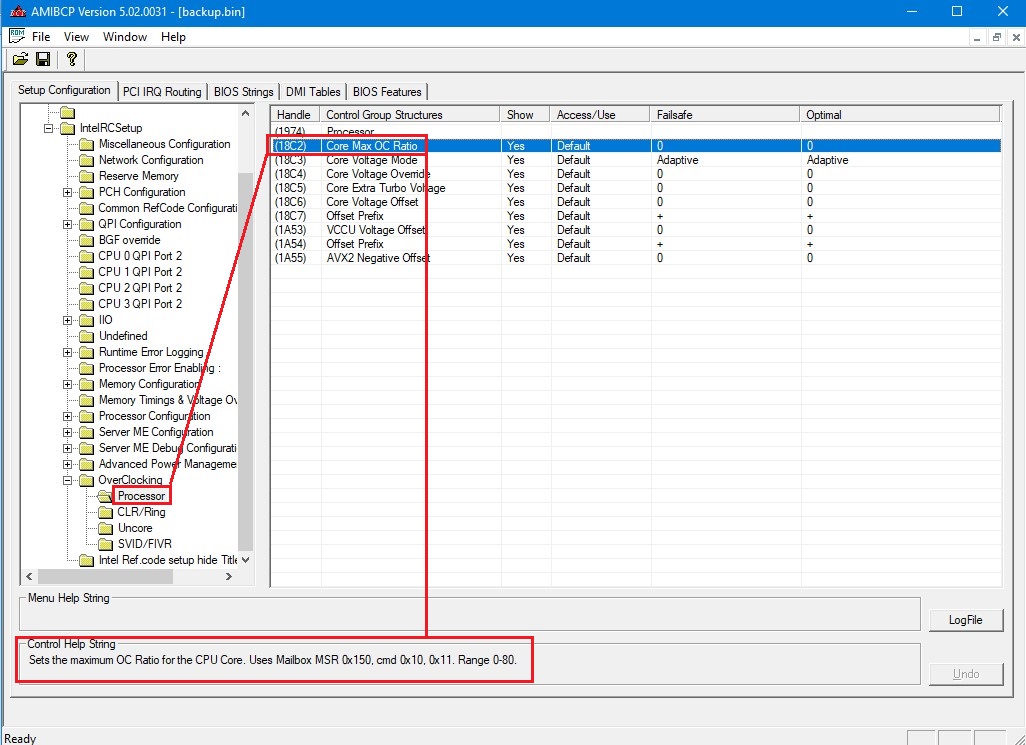This screenshot has width=1026, height=745.
Task: Save the BIOS image with floppy icon
Action: click(x=43, y=60)
